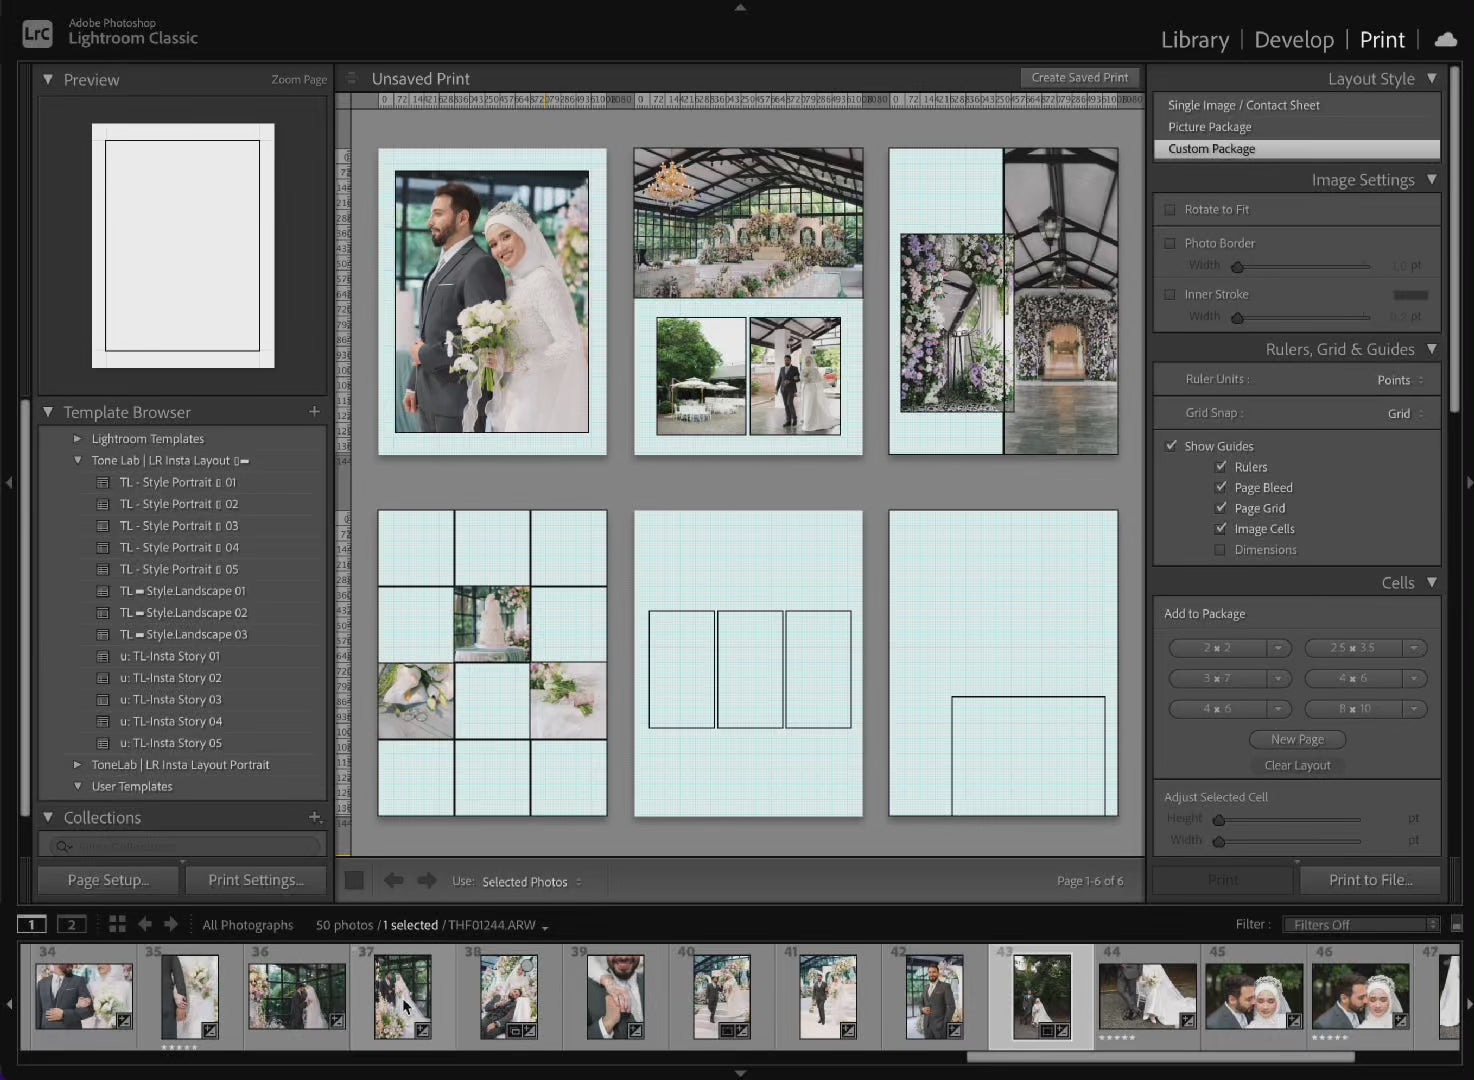Image resolution: width=1474 pixels, height=1080 pixels.
Task: Expand the Lightroom Templates folder
Action: pos(78,439)
